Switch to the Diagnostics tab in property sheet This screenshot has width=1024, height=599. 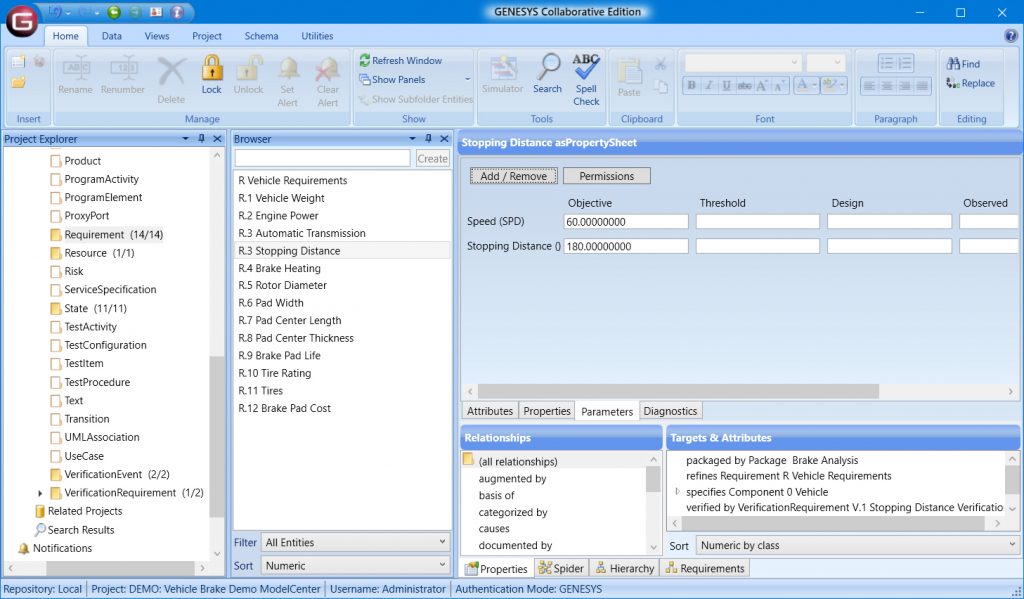pyautogui.click(x=670, y=410)
